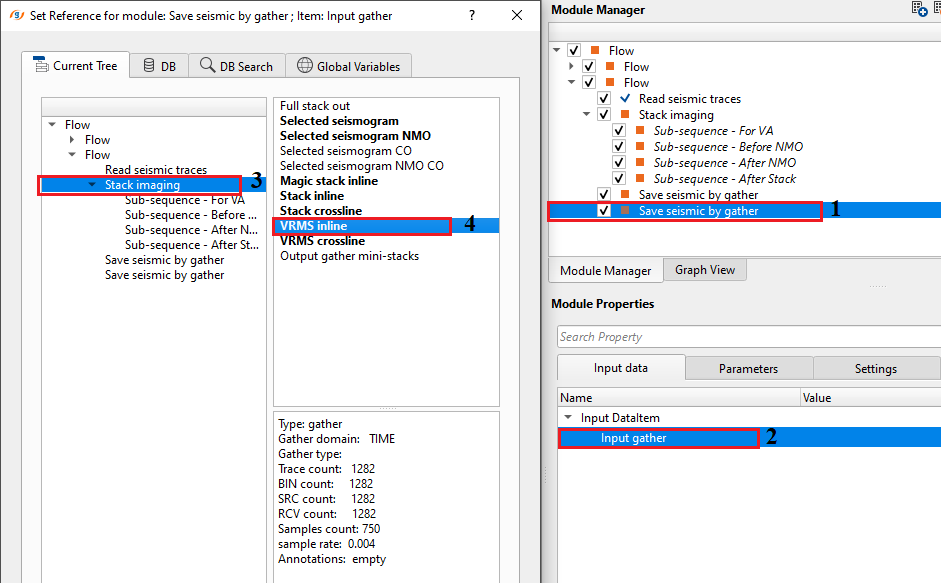Click the add module icon in Module Manager header
Screen dimensions: 941x583
tap(919, 9)
